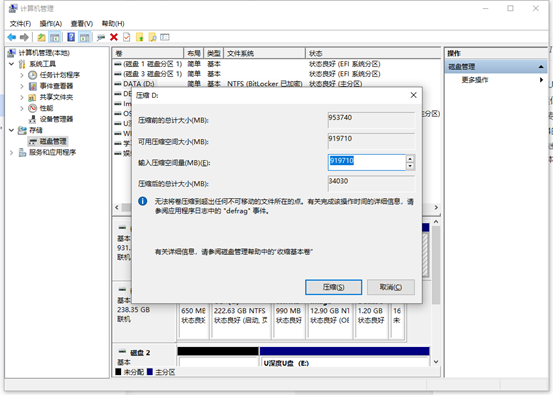Open the 帮助(H) menu

(x=113, y=24)
